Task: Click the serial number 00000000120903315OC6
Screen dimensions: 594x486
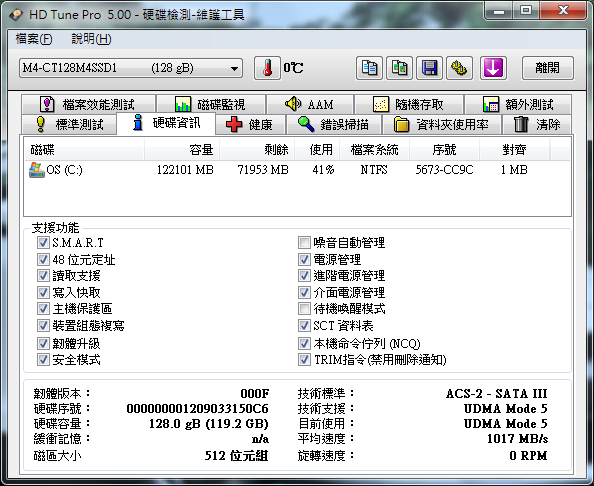Action: [x=197, y=409]
